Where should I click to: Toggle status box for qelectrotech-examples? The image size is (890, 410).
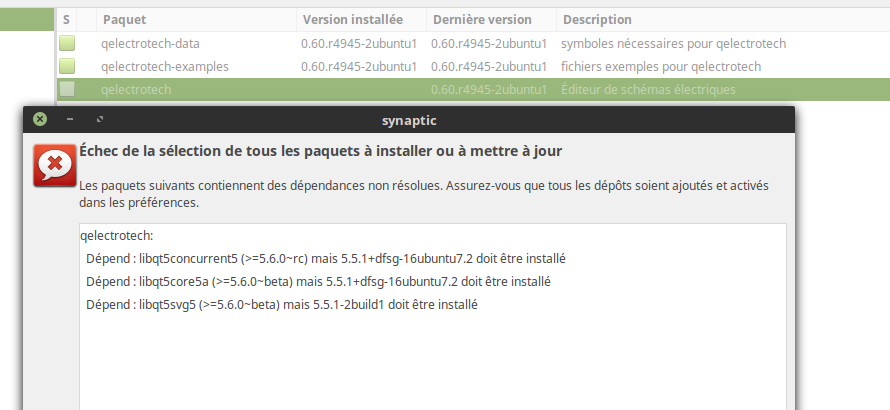click(x=67, y=66)
